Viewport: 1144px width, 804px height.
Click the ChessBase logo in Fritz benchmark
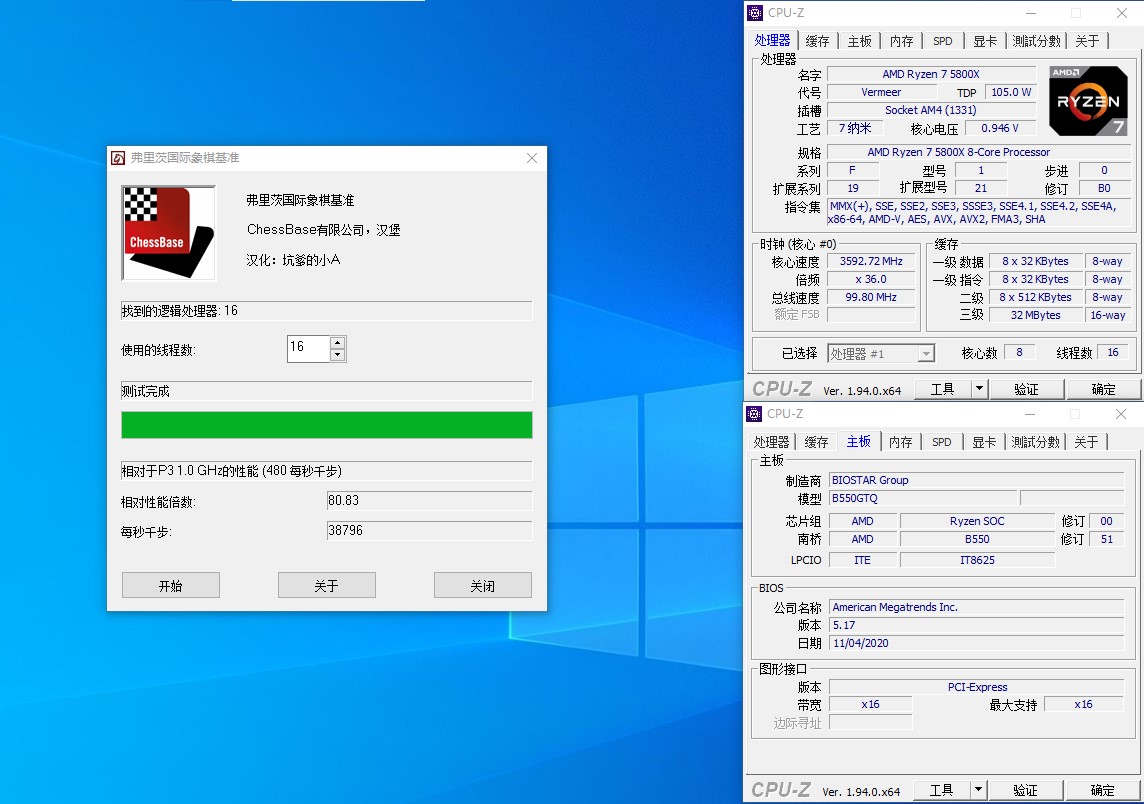tap(169, 233)
